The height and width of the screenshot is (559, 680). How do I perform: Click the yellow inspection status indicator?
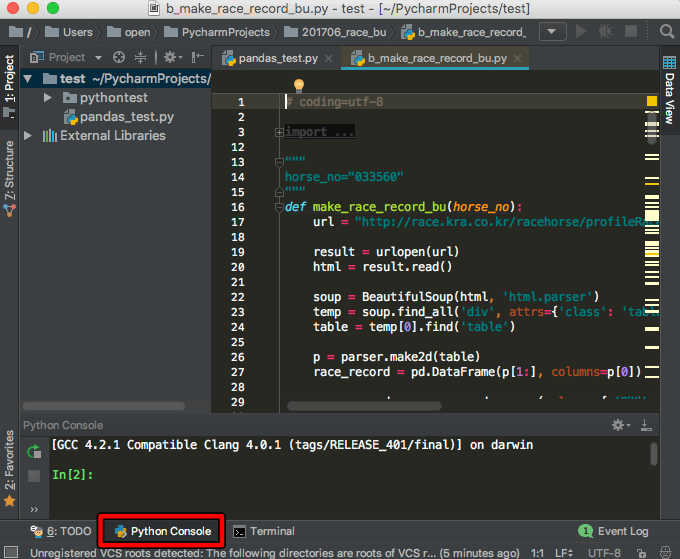[x=651, y=101]
